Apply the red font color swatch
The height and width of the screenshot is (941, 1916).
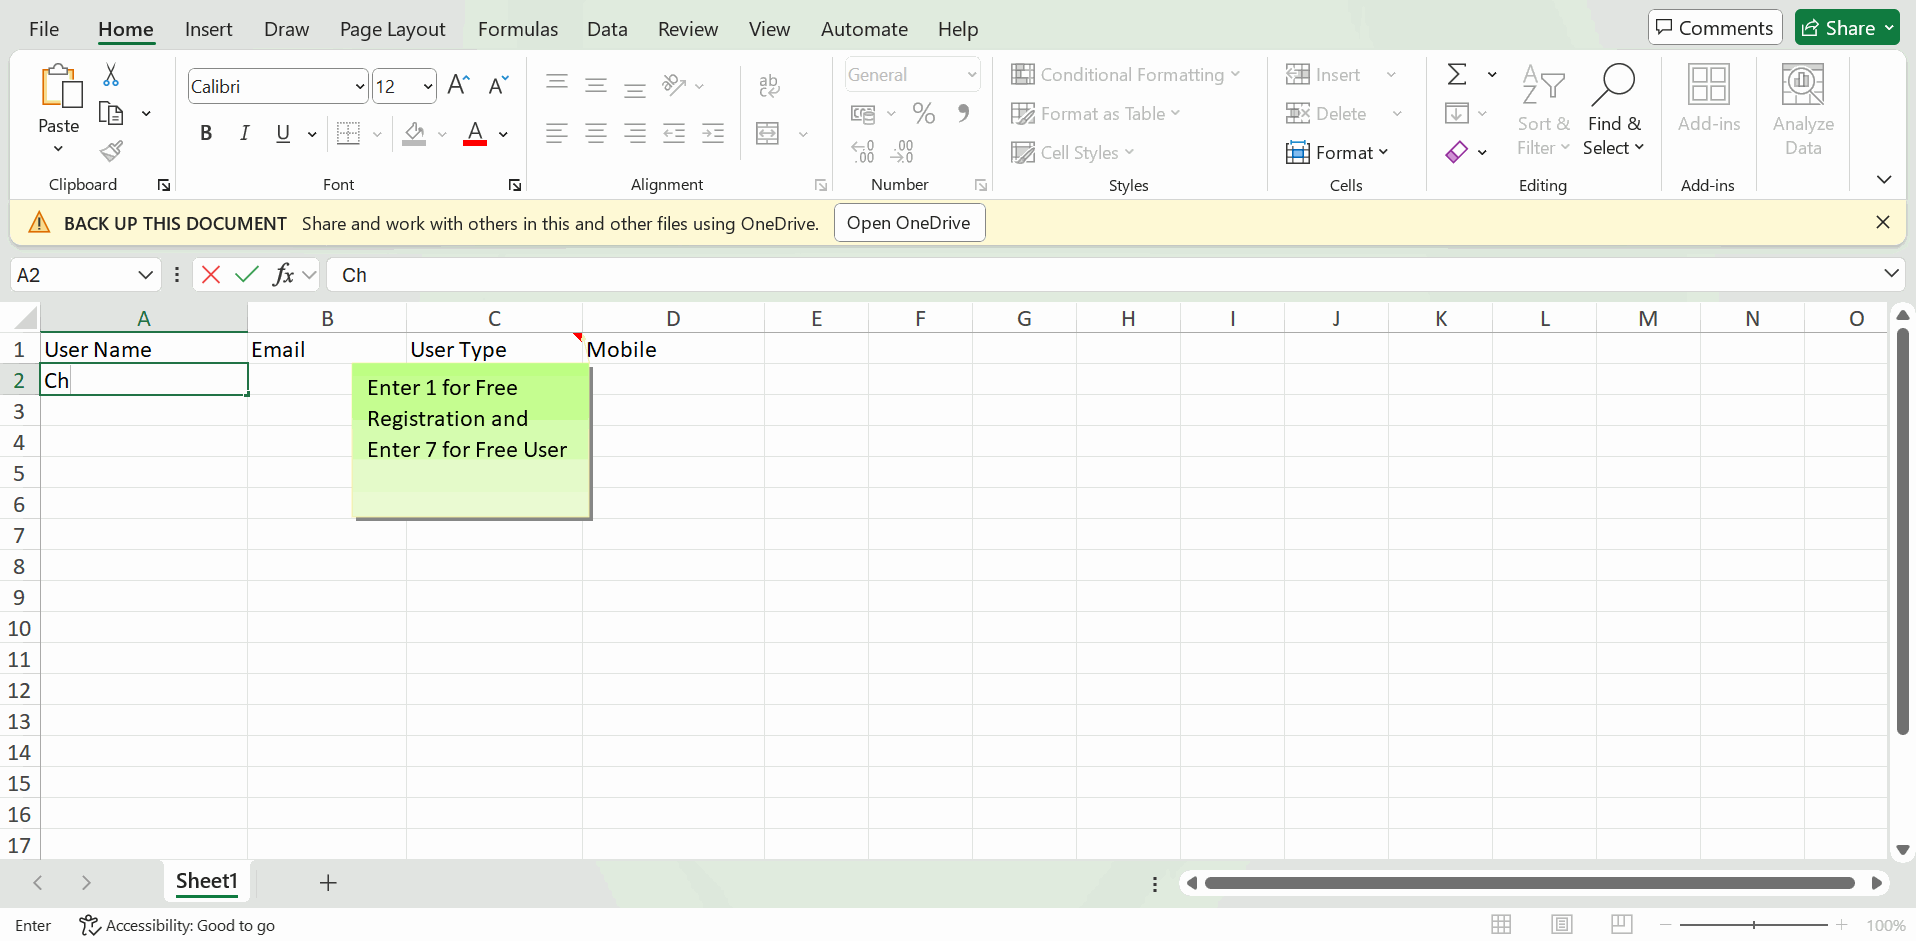[475, 134]
